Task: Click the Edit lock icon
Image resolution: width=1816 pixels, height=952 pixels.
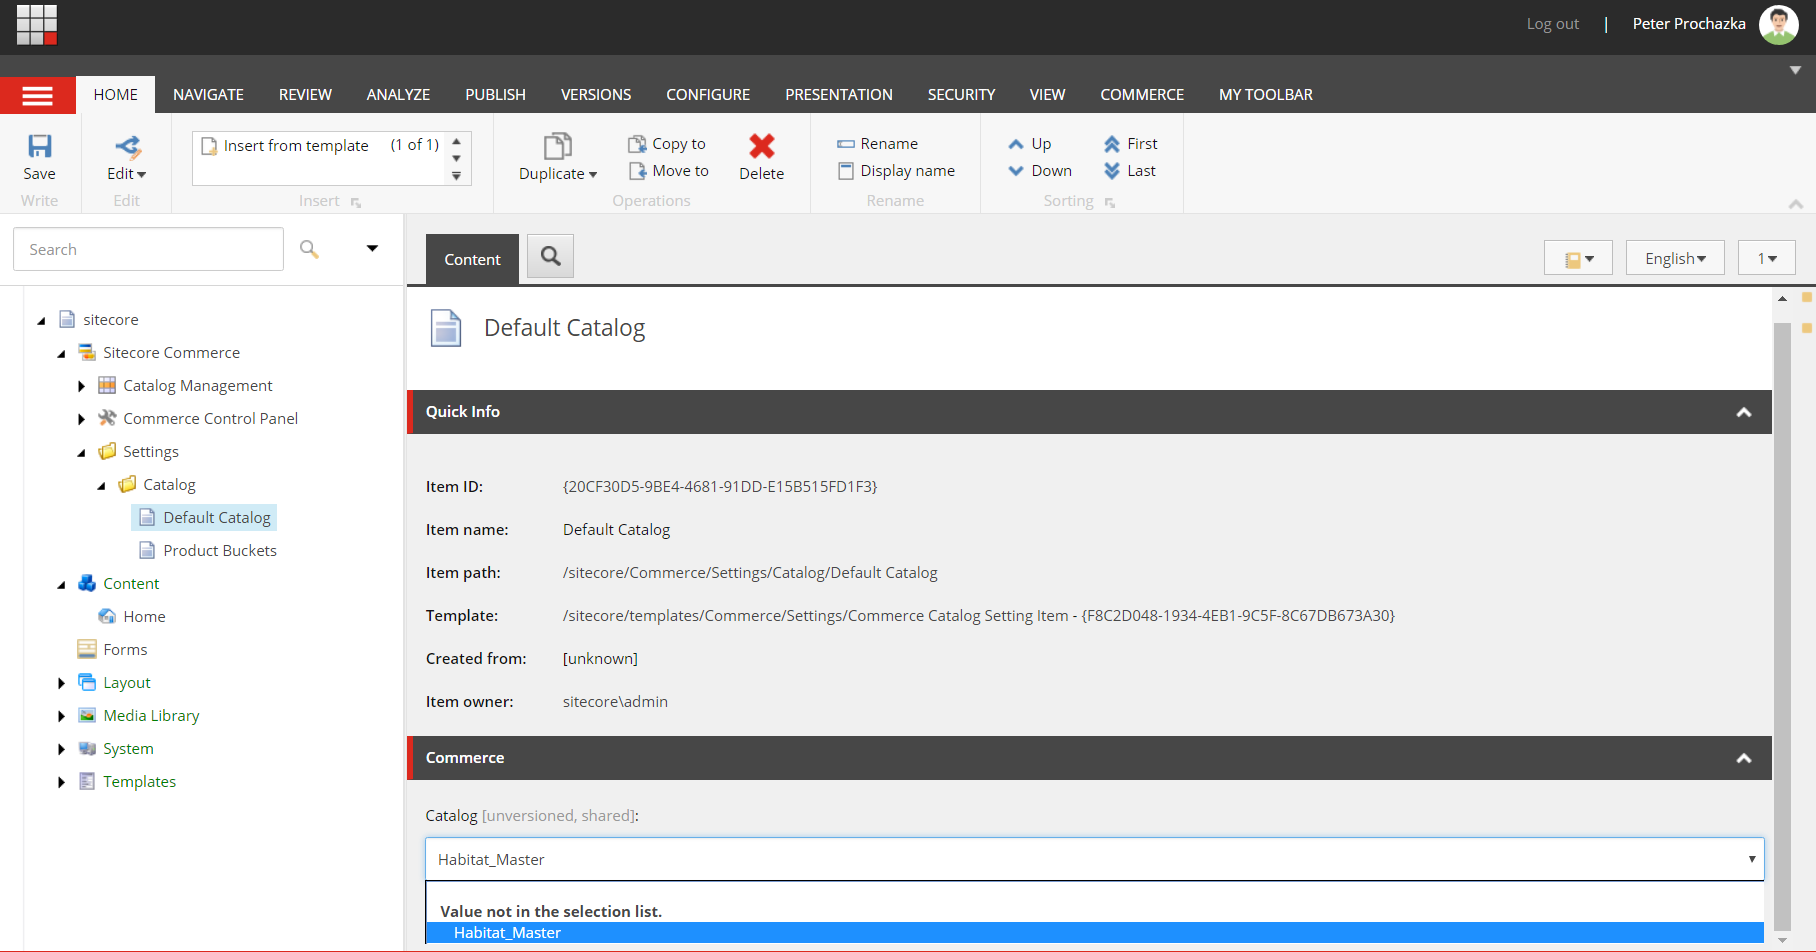Action: point(127,146)
